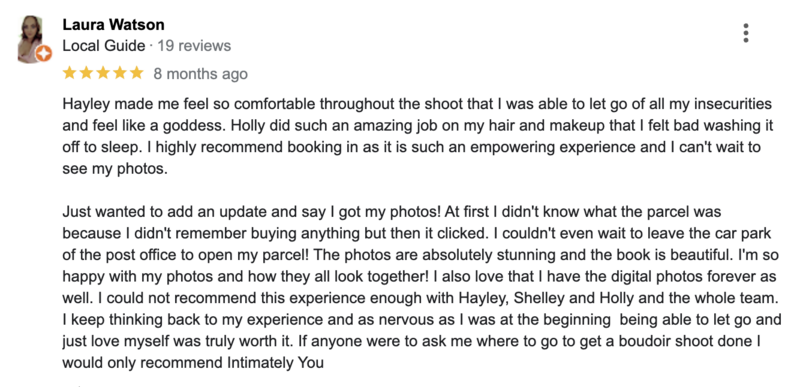800x387 pixels.
Task: Open Laura Watson's profile photo
Action: pyautogui.click(x=32, y=39)
